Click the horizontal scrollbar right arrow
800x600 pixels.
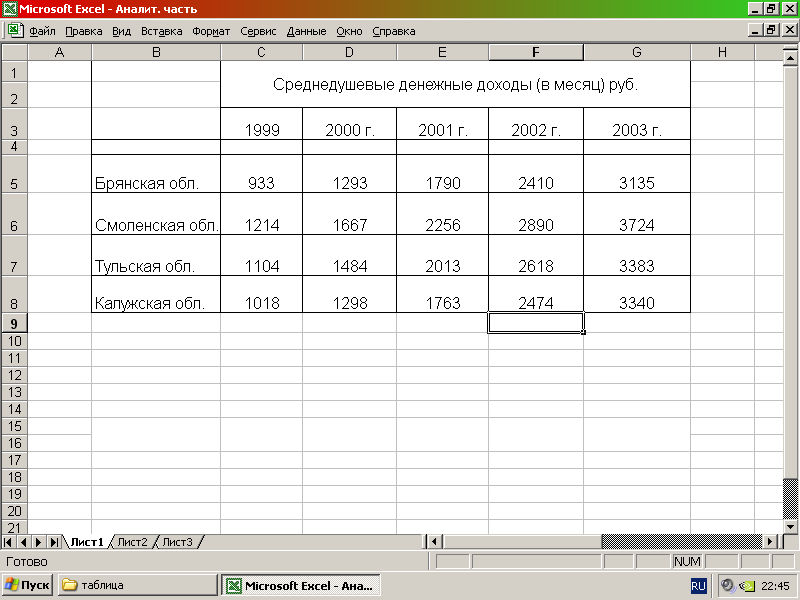(x=770, y=541)
